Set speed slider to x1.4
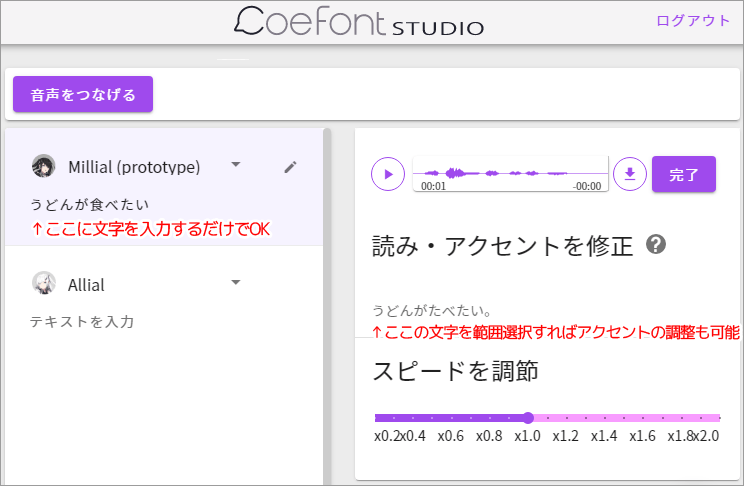This screenshot has width=744, height=486. tap(604, 418)
